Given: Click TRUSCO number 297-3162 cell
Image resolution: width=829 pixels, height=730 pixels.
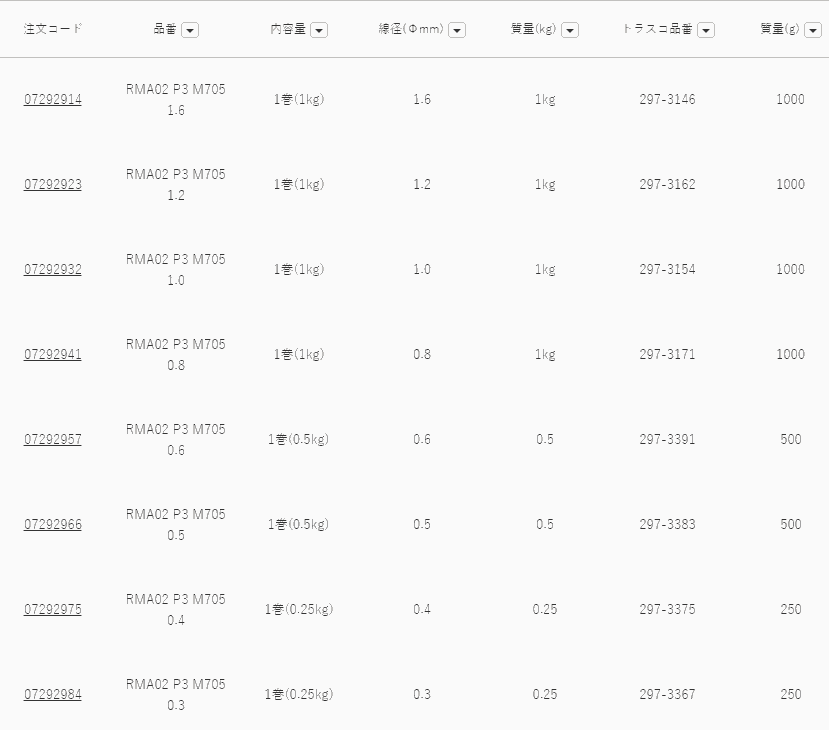Looking at the screenshot, I should (x=667, y=185).
